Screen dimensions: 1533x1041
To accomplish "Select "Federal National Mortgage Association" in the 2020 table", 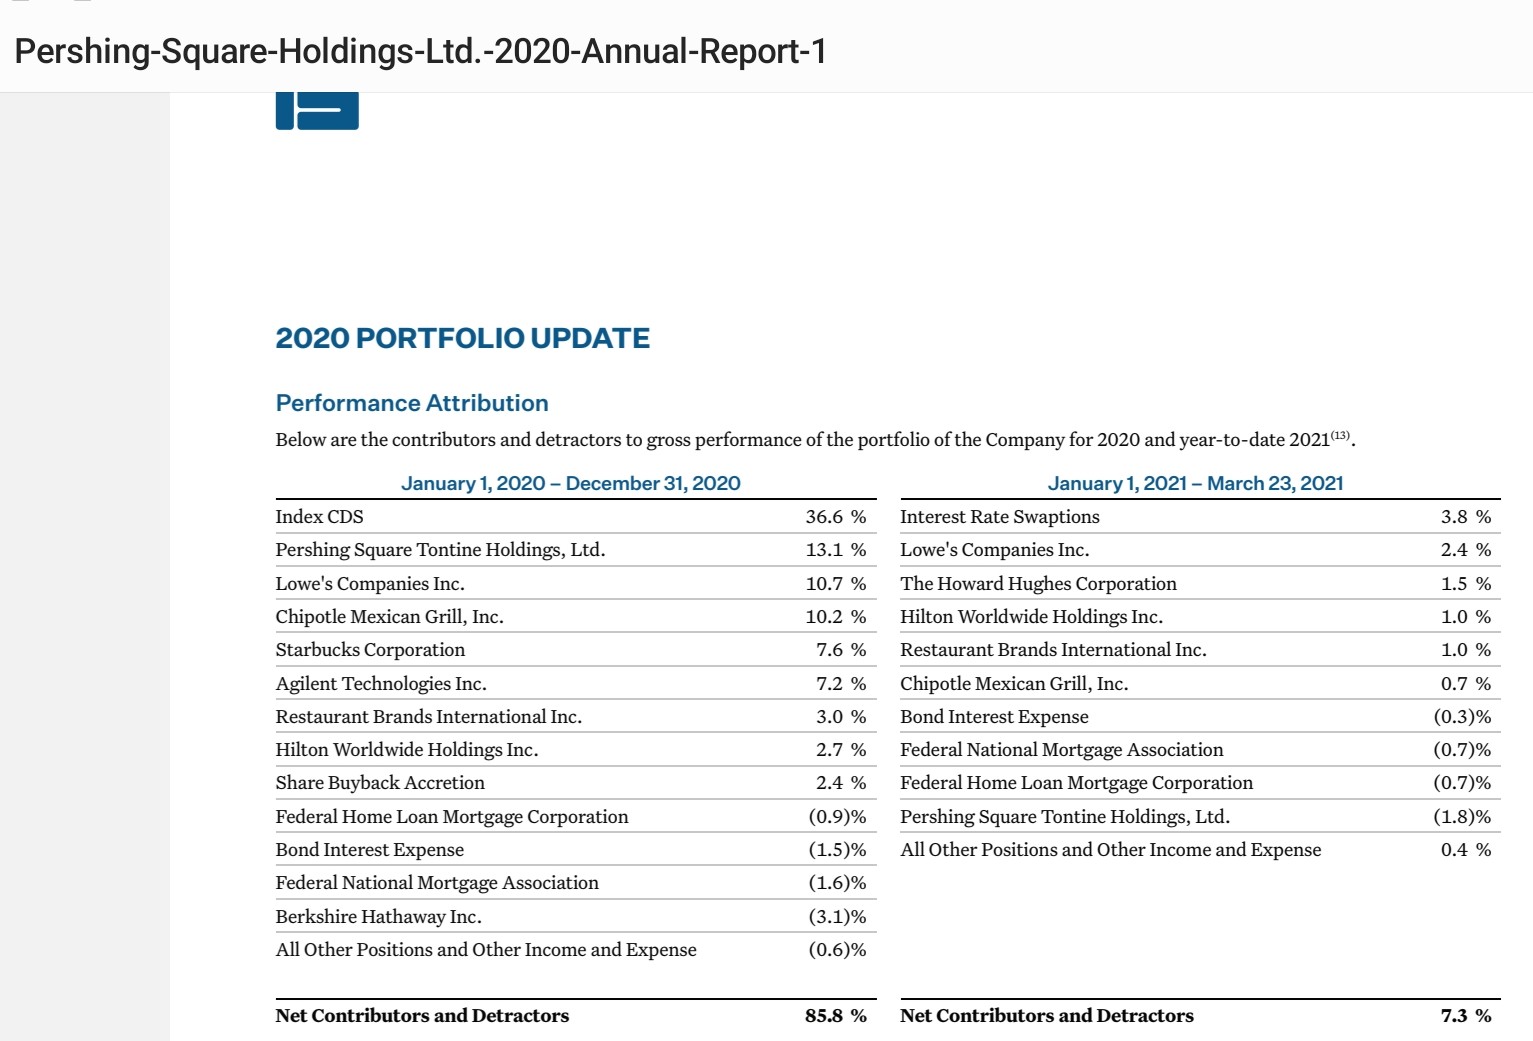I will 437,883.
